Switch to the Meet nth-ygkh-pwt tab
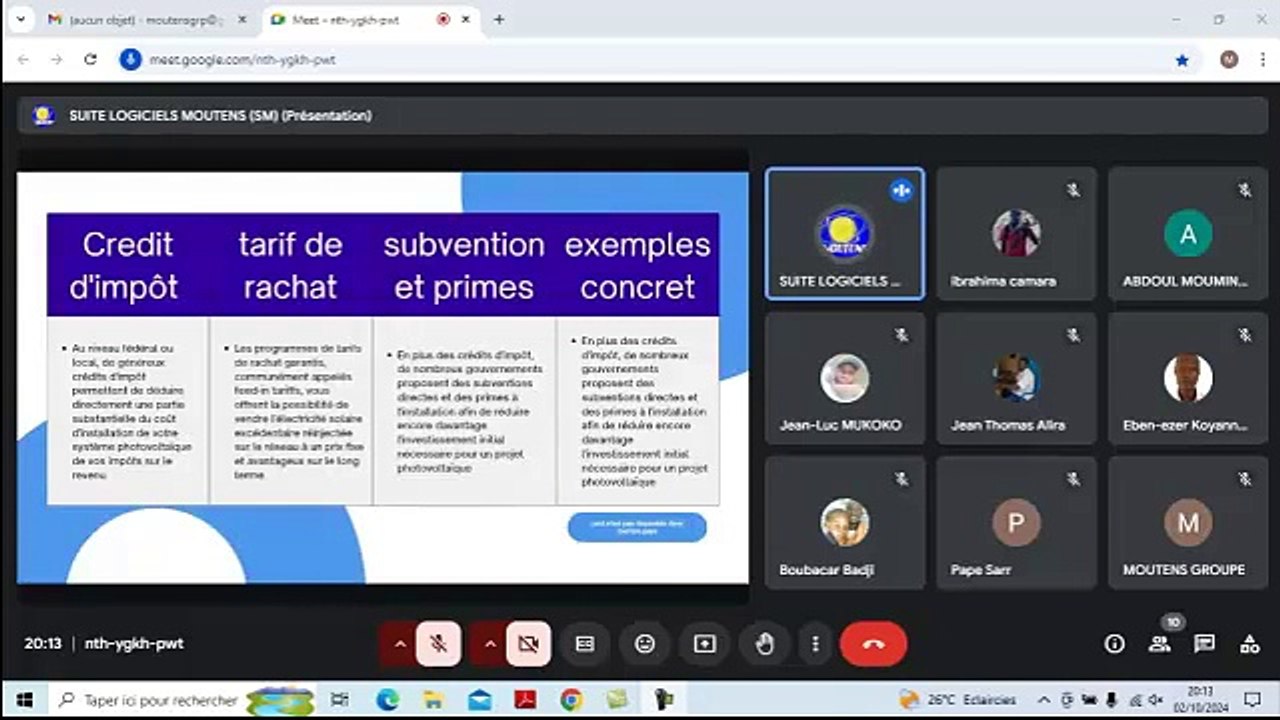The height and width of the screenshot is (720, 1280). point(368,19)
